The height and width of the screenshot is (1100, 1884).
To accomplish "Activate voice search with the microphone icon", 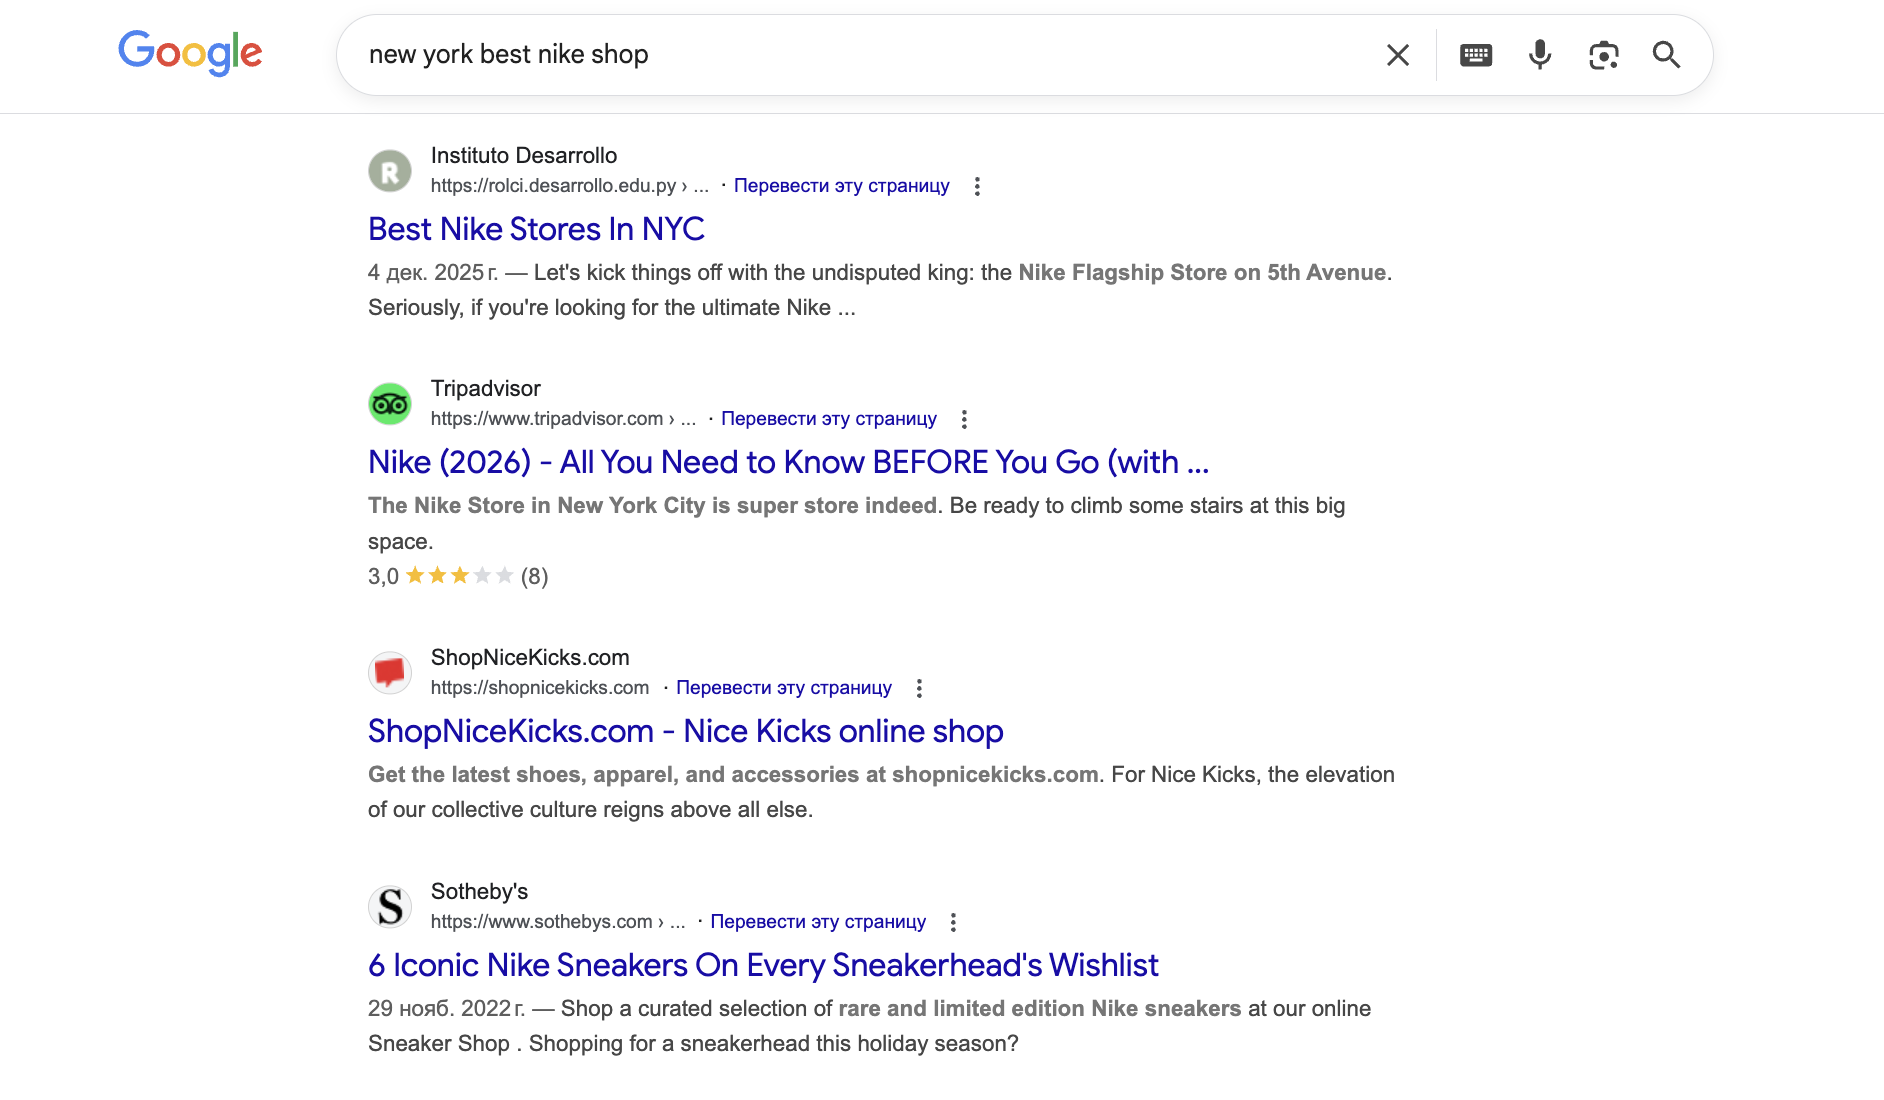I will (x=1539, y=55).
